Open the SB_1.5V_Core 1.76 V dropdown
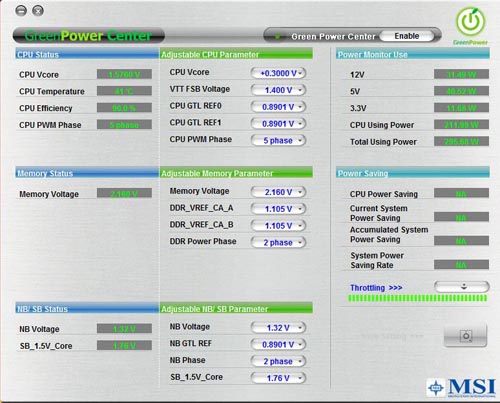Screen dimensions: 500x403 [x=278, y=378]
